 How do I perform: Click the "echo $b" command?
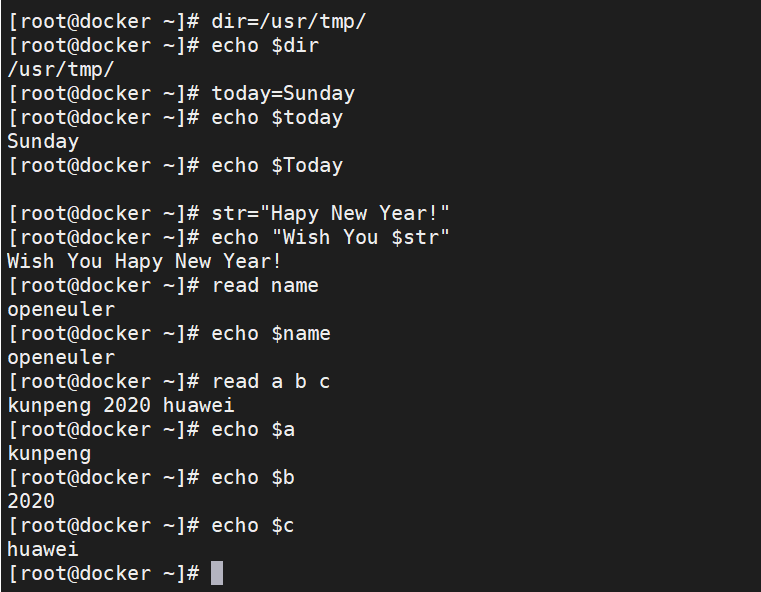click(253, 477)
